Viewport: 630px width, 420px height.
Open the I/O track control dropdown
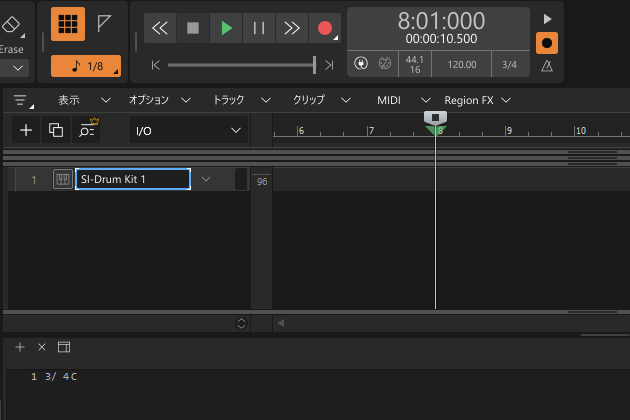coord(189,130)
